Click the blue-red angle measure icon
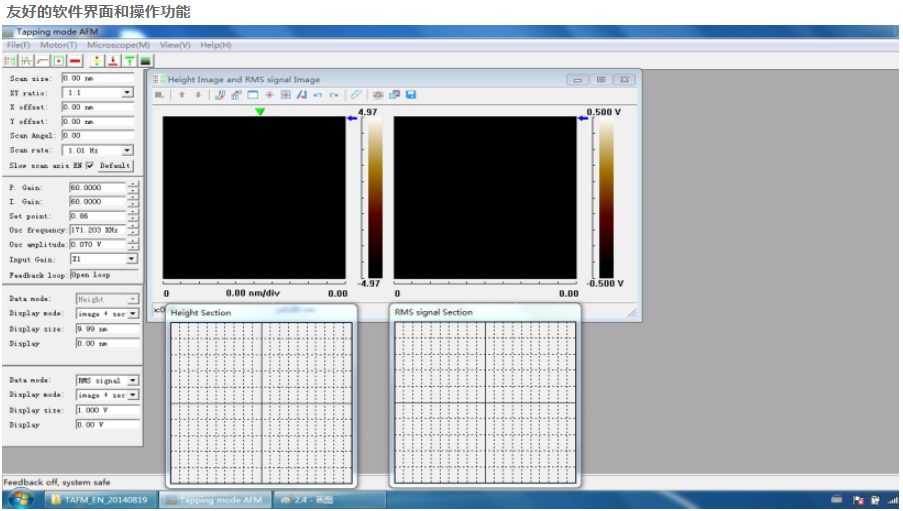The width and height of the screenshot is (903, 511). 302,95
